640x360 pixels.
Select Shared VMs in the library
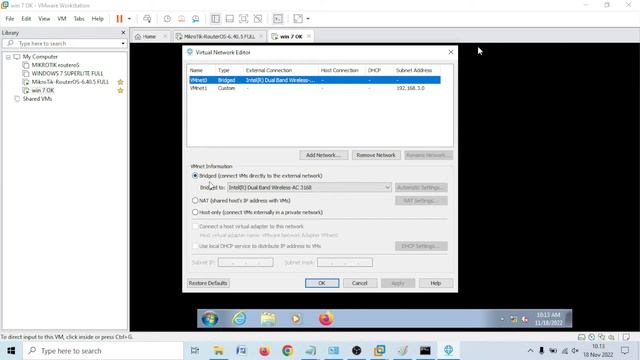(x=37, y=99)
